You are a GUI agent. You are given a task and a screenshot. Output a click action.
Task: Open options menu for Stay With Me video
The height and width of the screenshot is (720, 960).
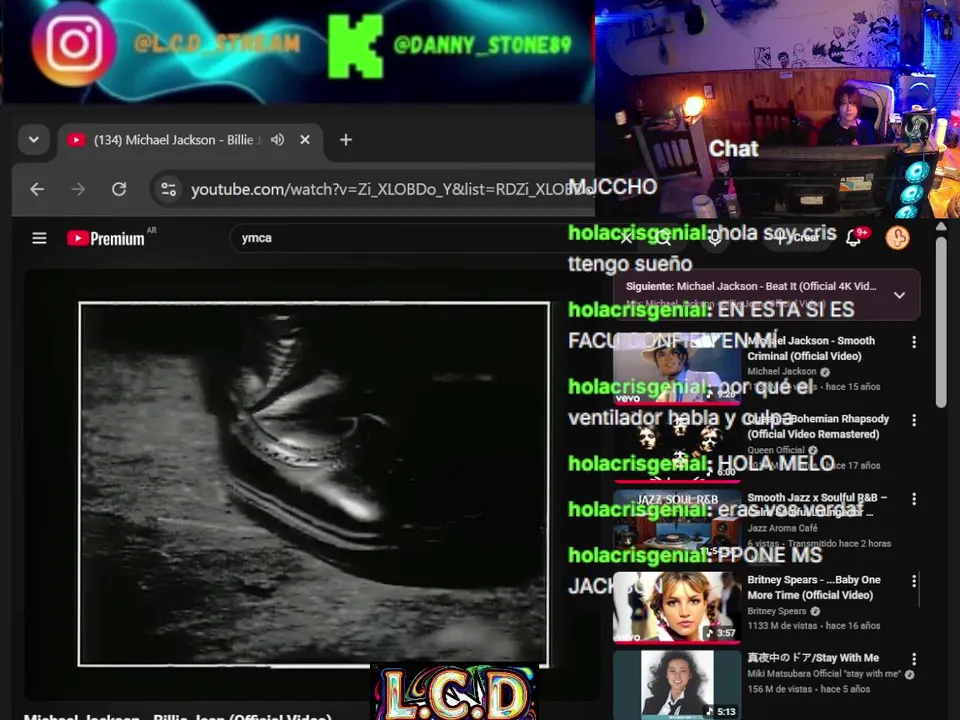[x=913, y=659]
